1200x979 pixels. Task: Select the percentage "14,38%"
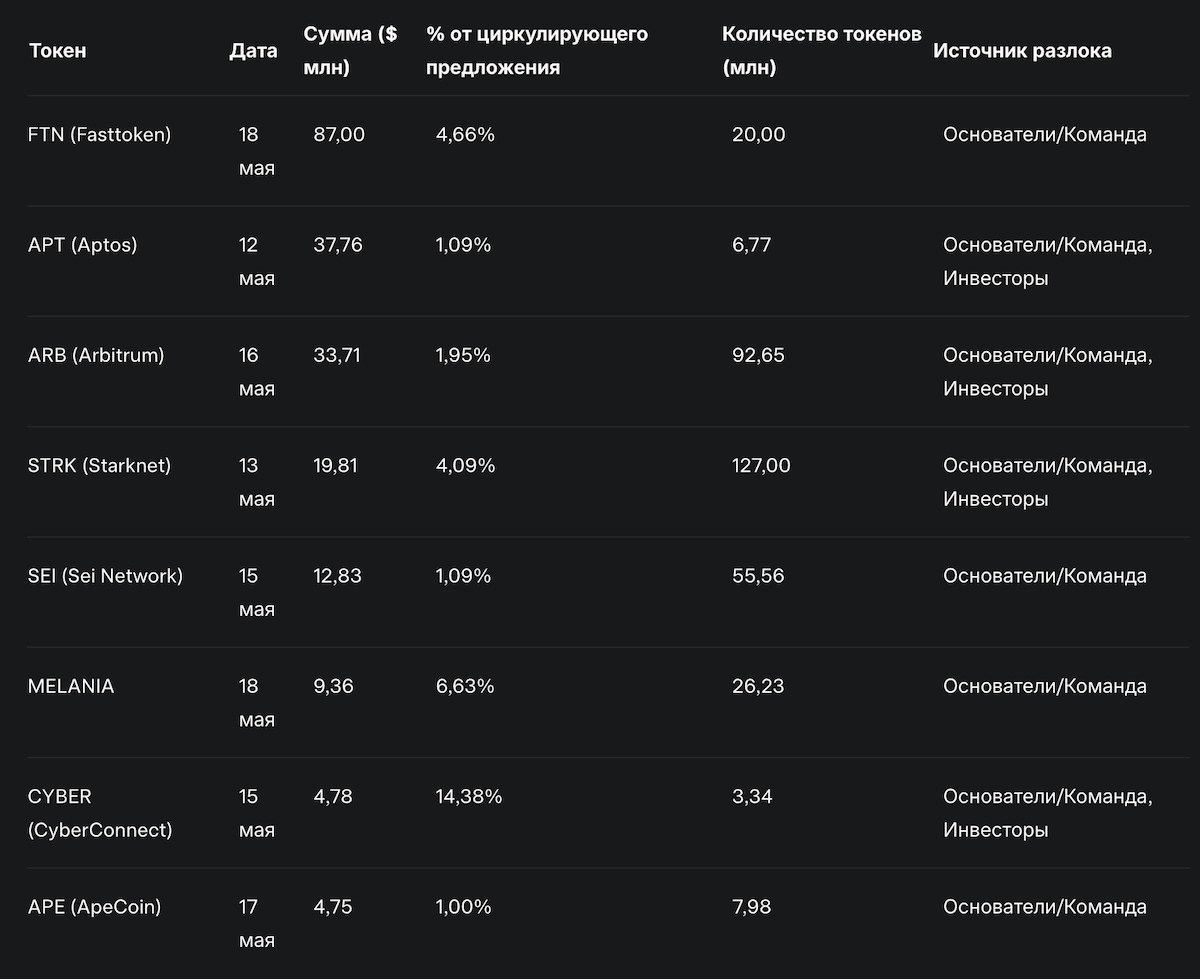pyautogui.click(x=469, y=795)
